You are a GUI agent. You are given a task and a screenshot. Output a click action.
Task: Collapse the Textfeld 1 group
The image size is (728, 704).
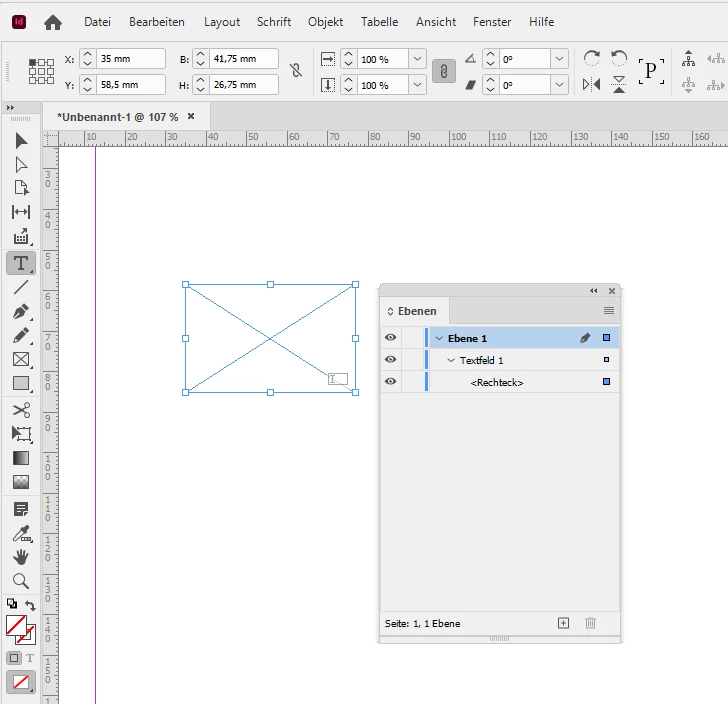[x=451, y=360]
